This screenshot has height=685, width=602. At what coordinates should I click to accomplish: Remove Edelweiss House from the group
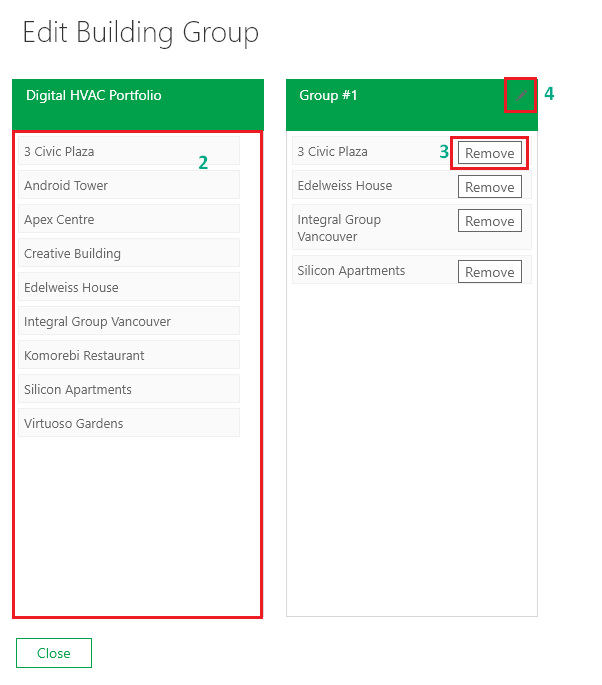click(490, 187)
